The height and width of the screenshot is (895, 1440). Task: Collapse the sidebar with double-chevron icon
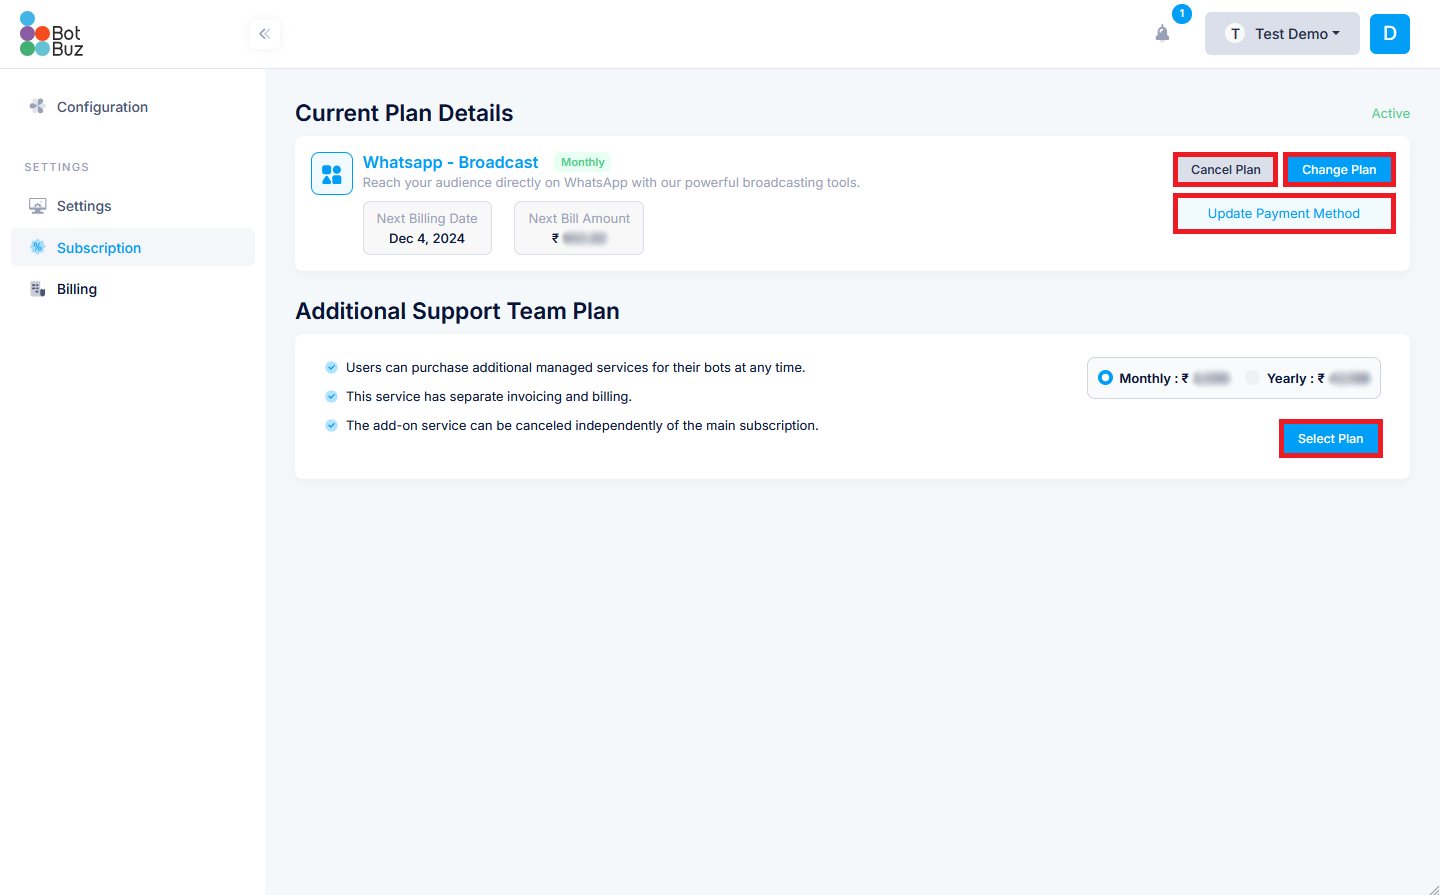tap(265, 34)
